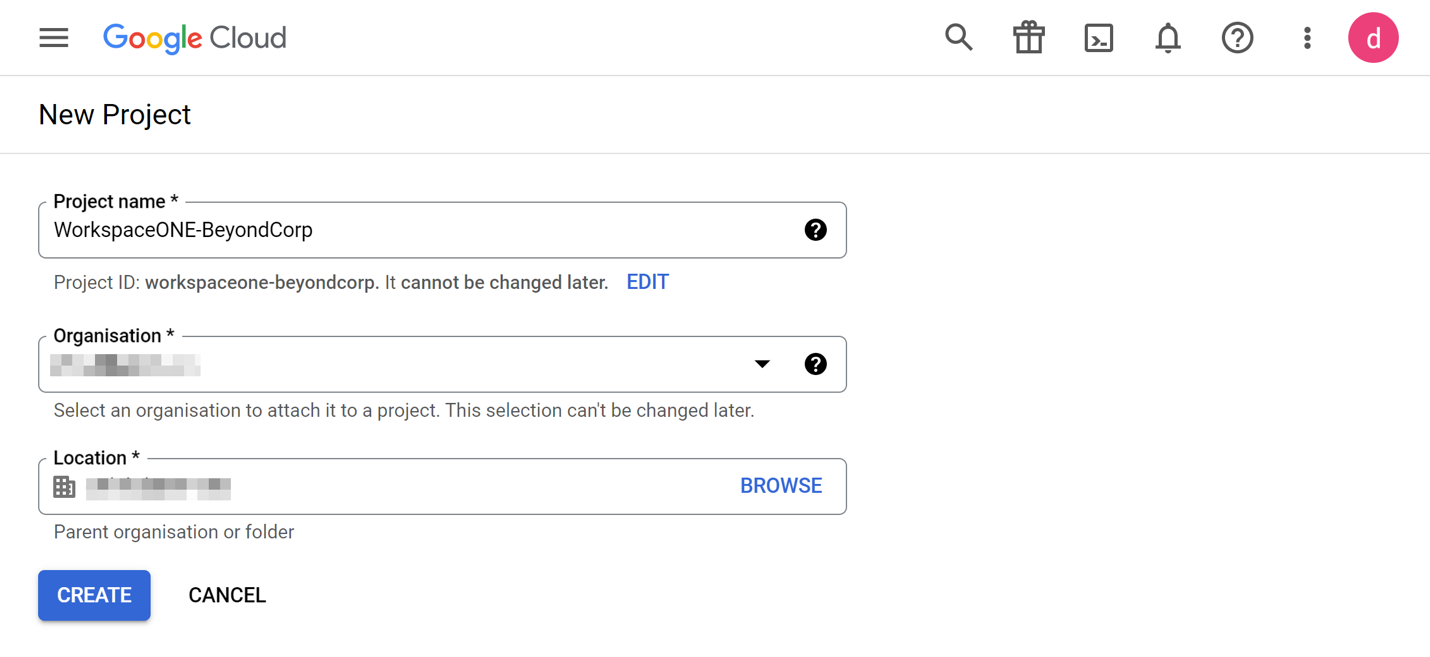Show help for Project name field
Viewport: 1430px width, 657px height.
coord(815,230)
